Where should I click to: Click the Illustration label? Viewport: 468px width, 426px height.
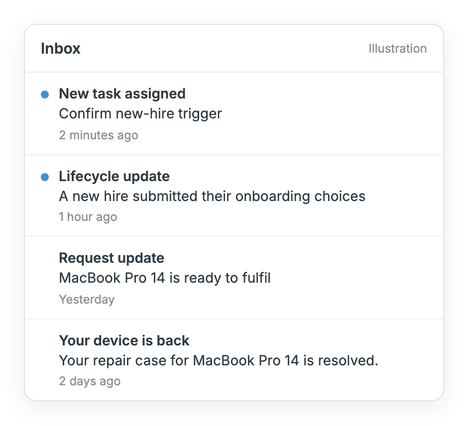397,49
